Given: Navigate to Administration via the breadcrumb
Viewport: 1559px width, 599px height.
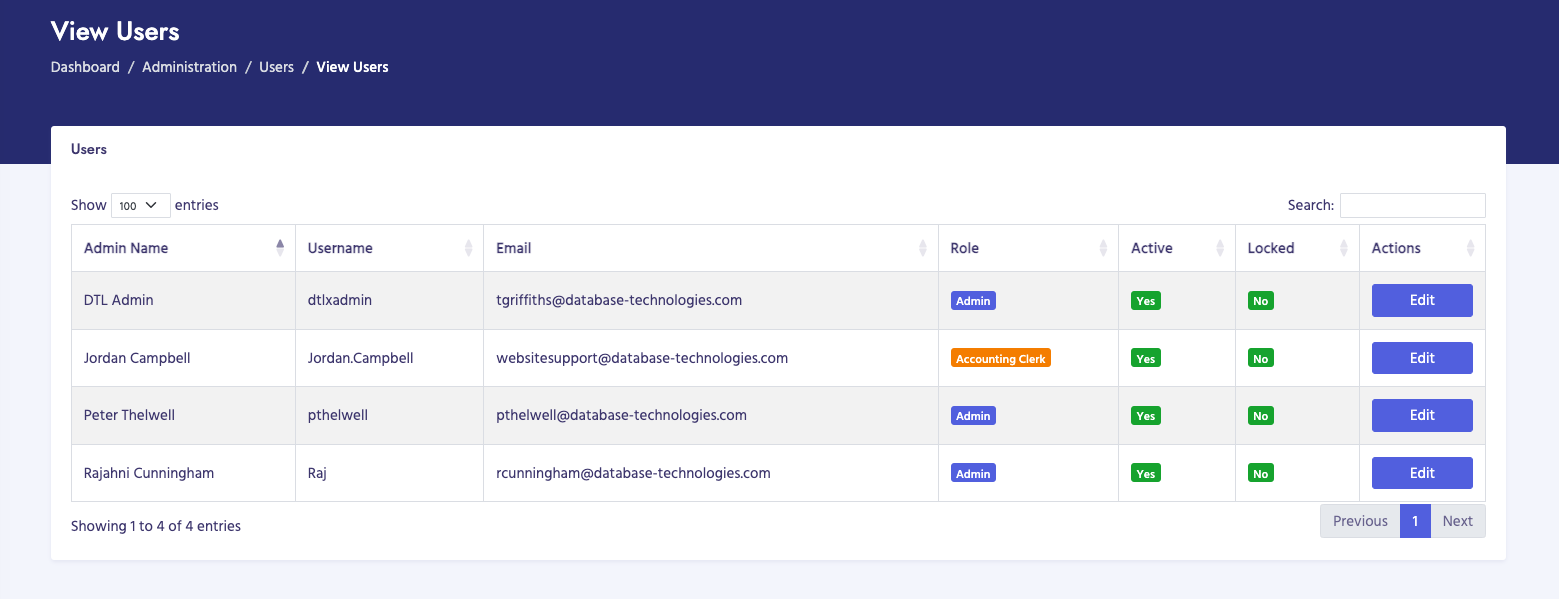Looking at the screenshot, I should [189, 67].
